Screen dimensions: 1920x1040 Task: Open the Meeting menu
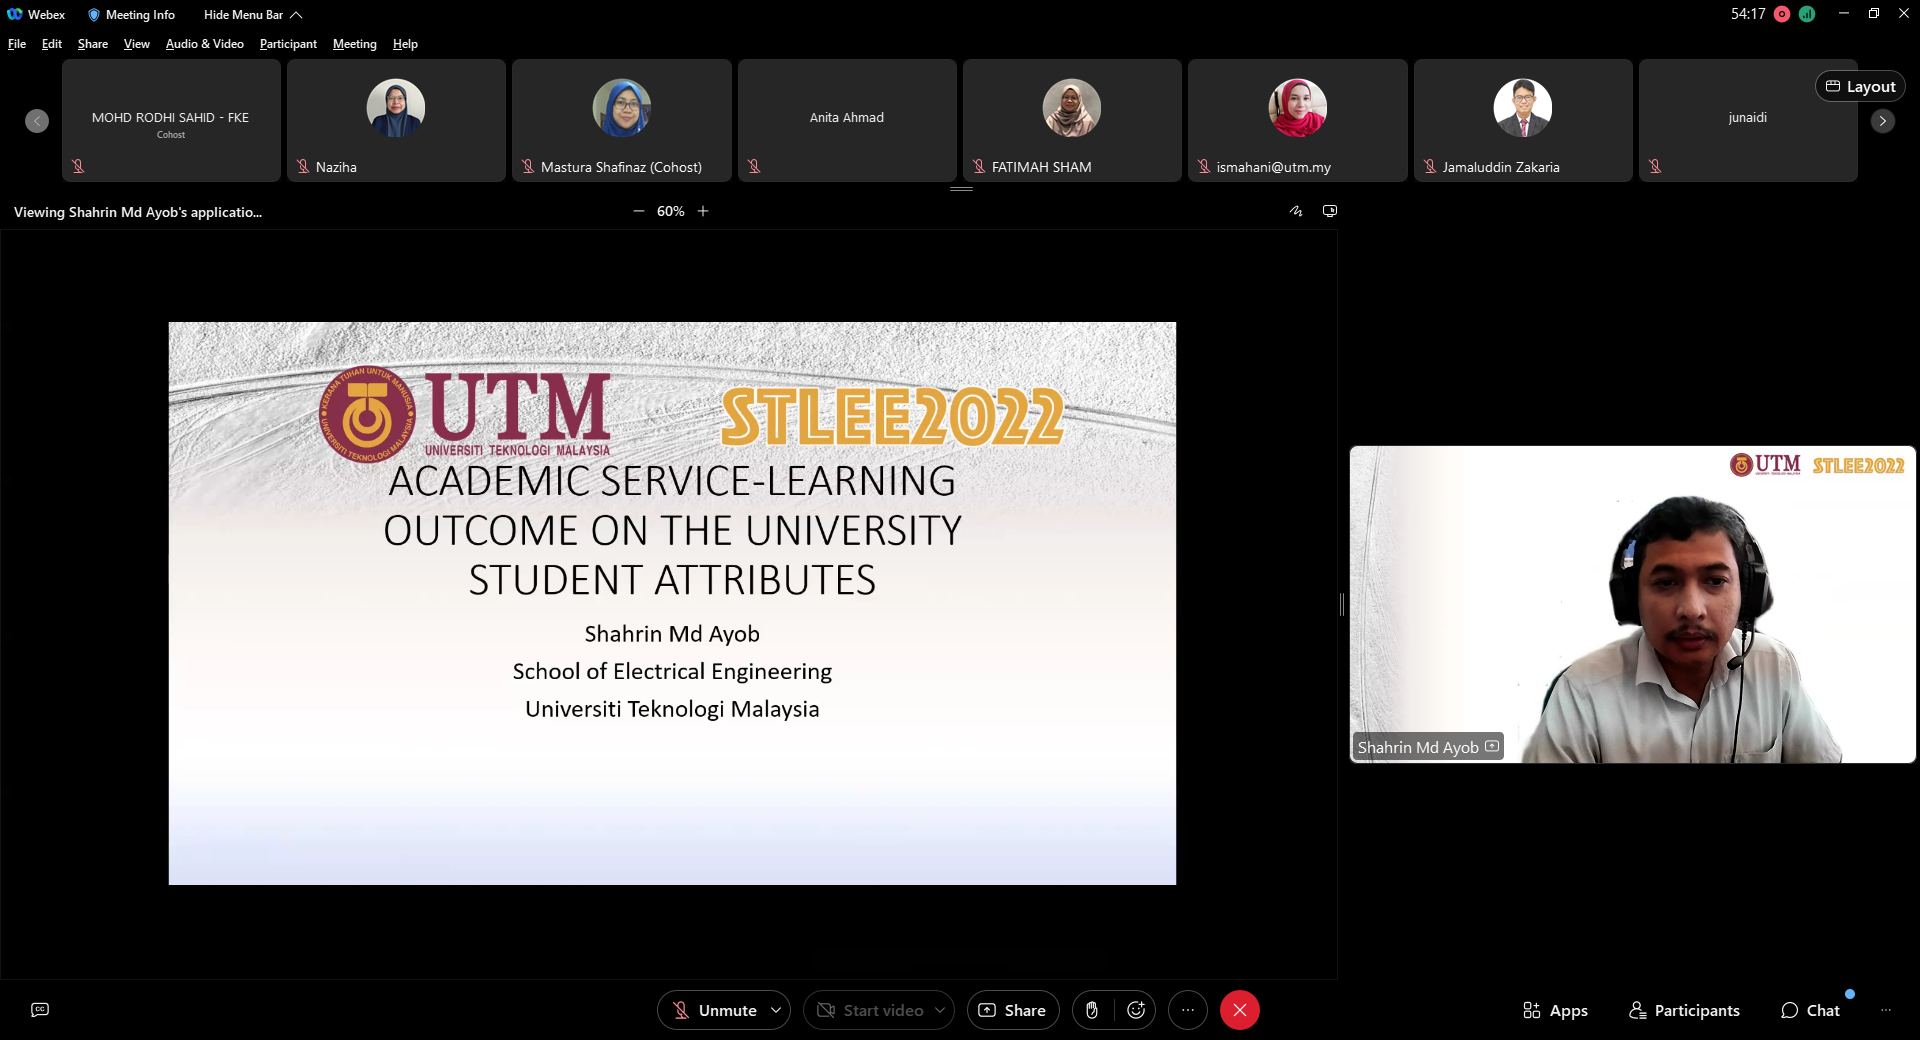355,44
